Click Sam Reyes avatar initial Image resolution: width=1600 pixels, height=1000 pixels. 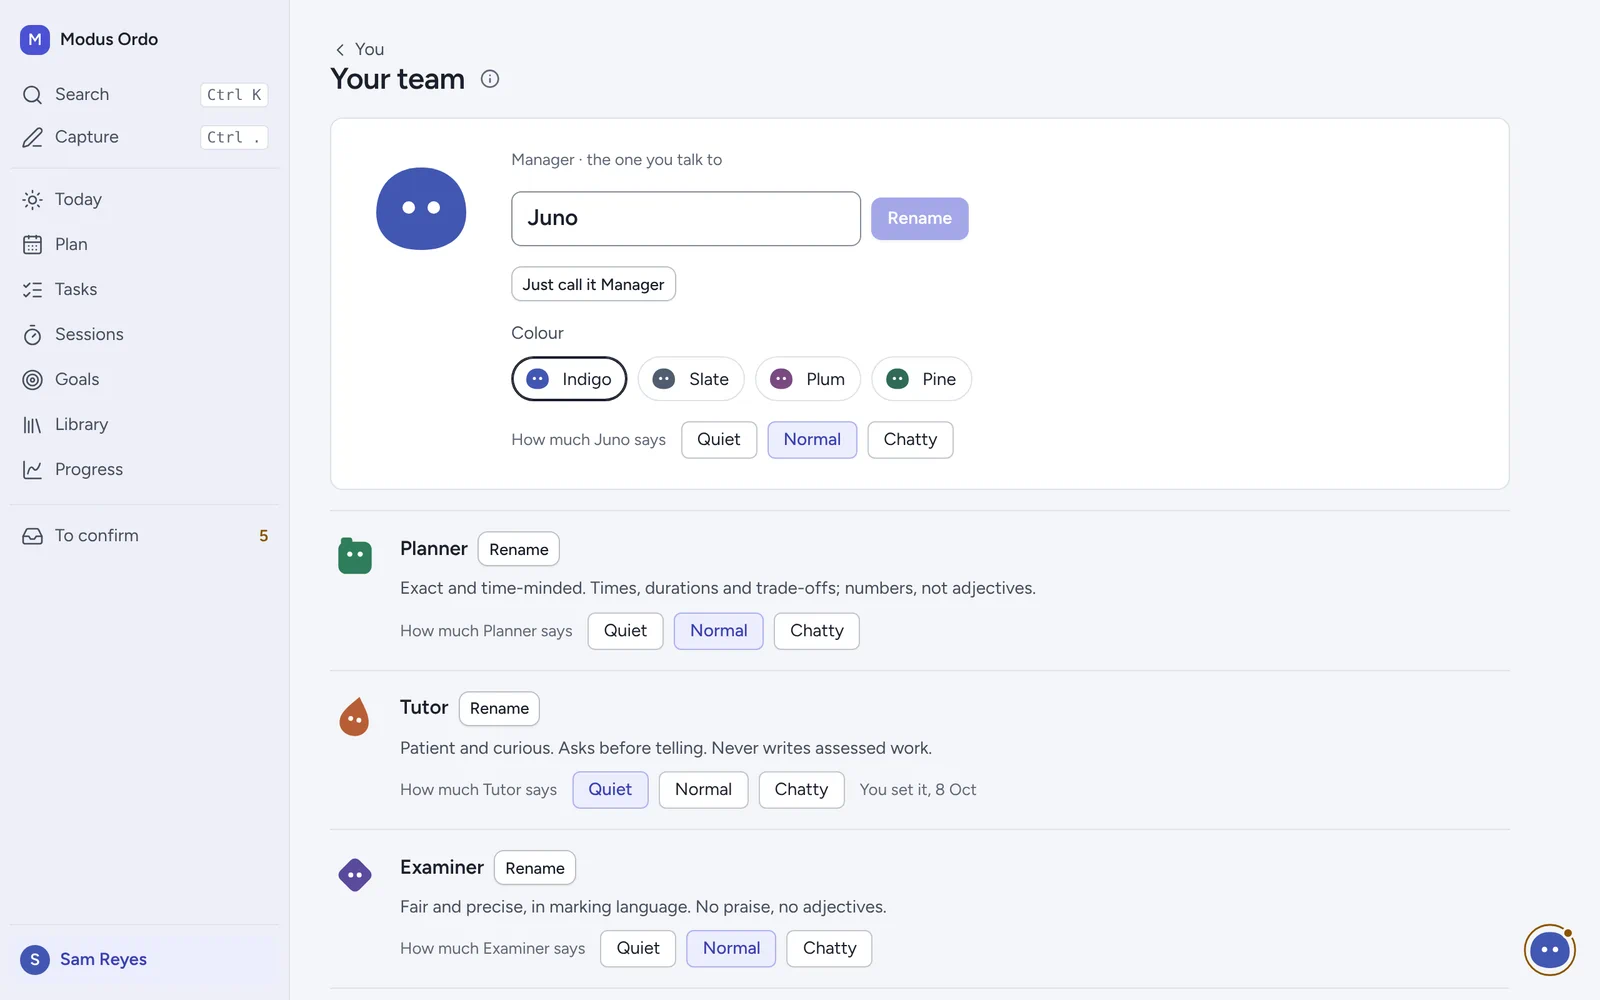(35, 960)
